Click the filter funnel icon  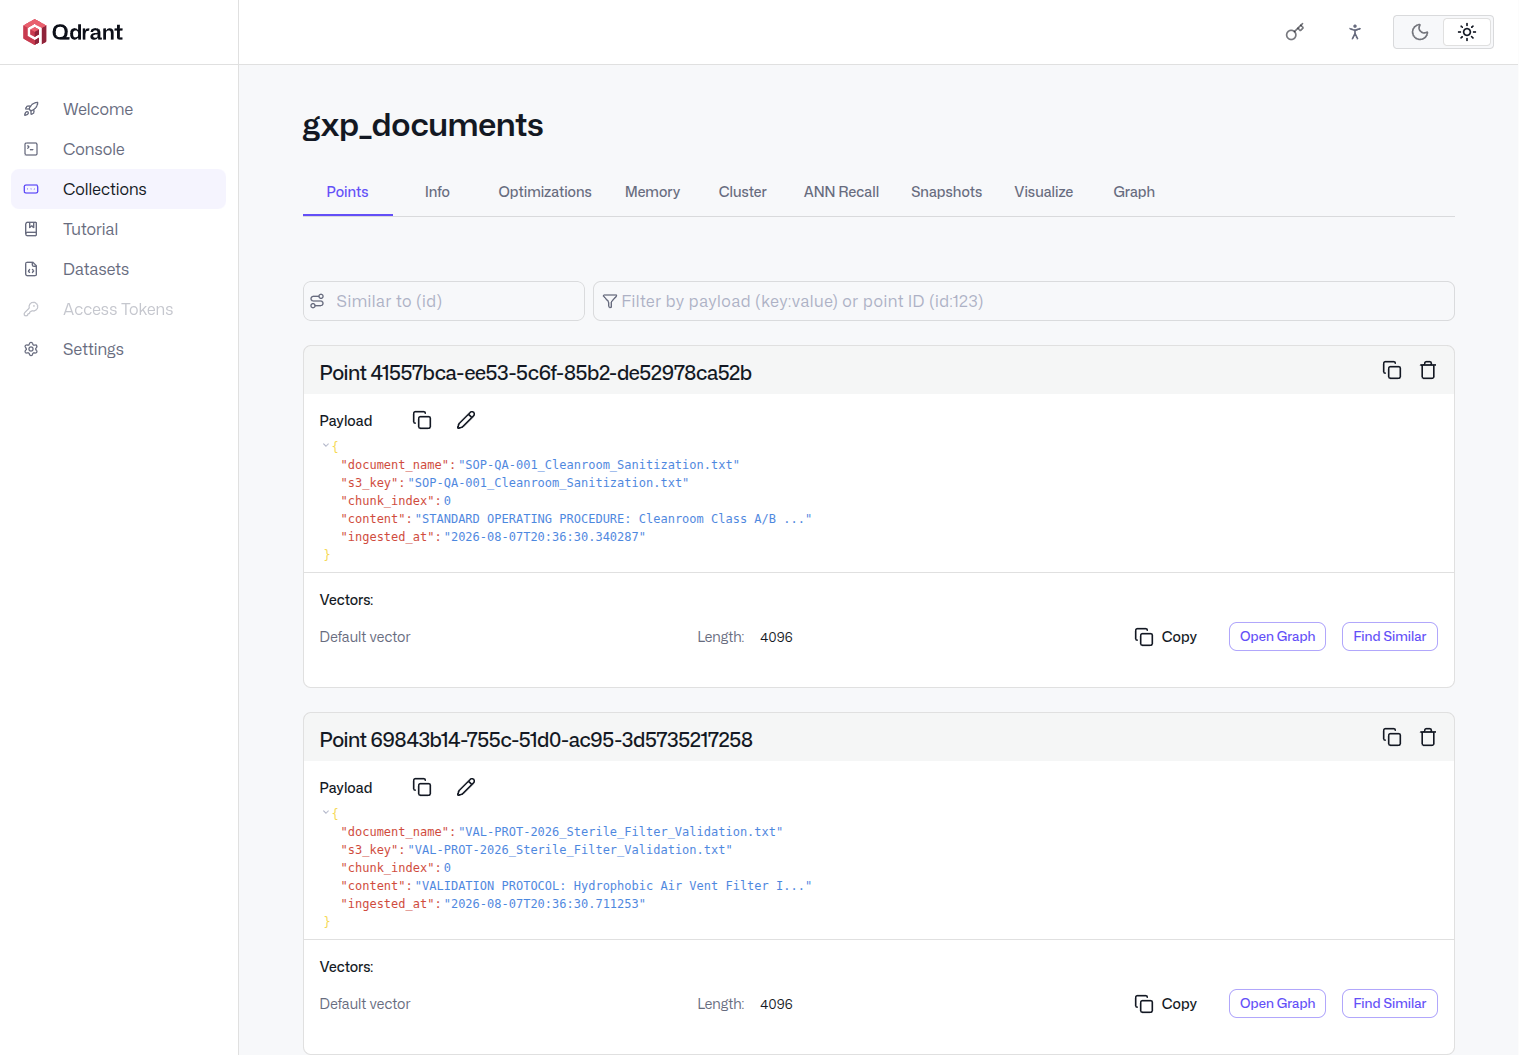[610, 301]
